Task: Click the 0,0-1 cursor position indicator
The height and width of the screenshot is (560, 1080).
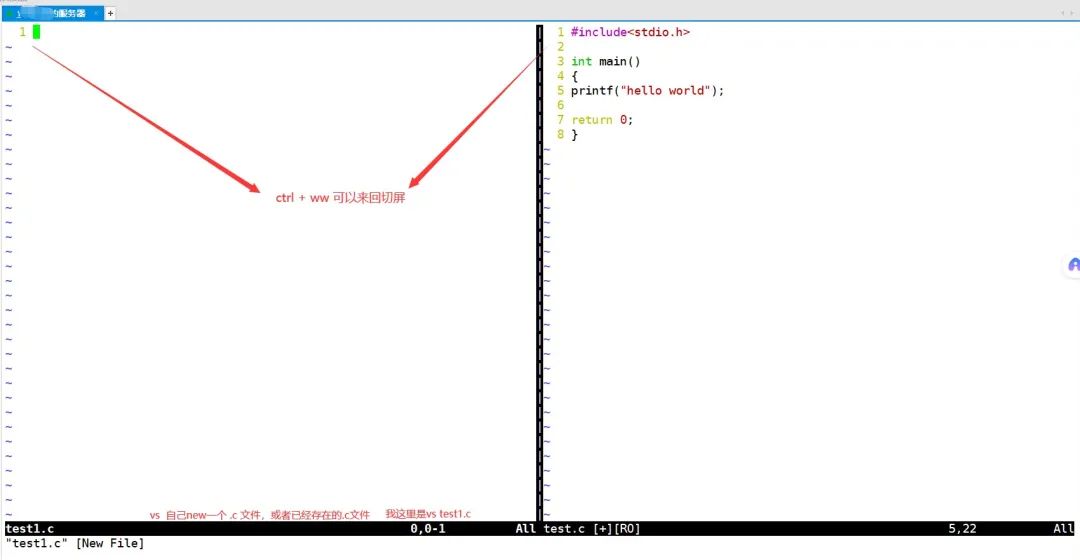Action: click(428, 528)
